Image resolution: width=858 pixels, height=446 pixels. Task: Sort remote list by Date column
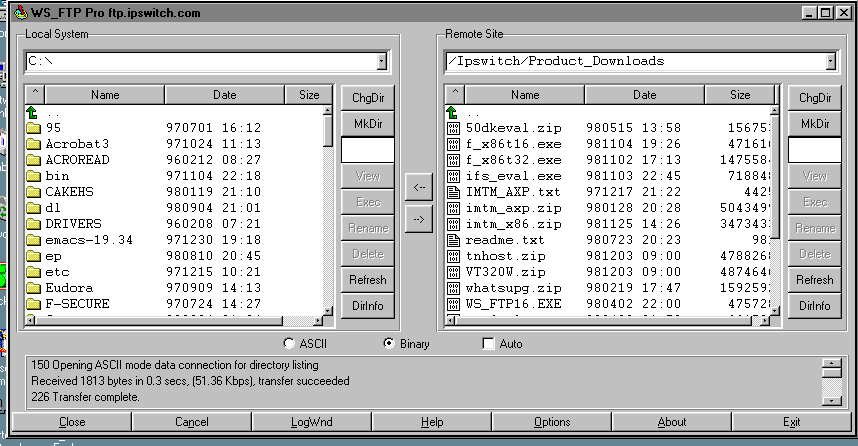pos(645,95)
